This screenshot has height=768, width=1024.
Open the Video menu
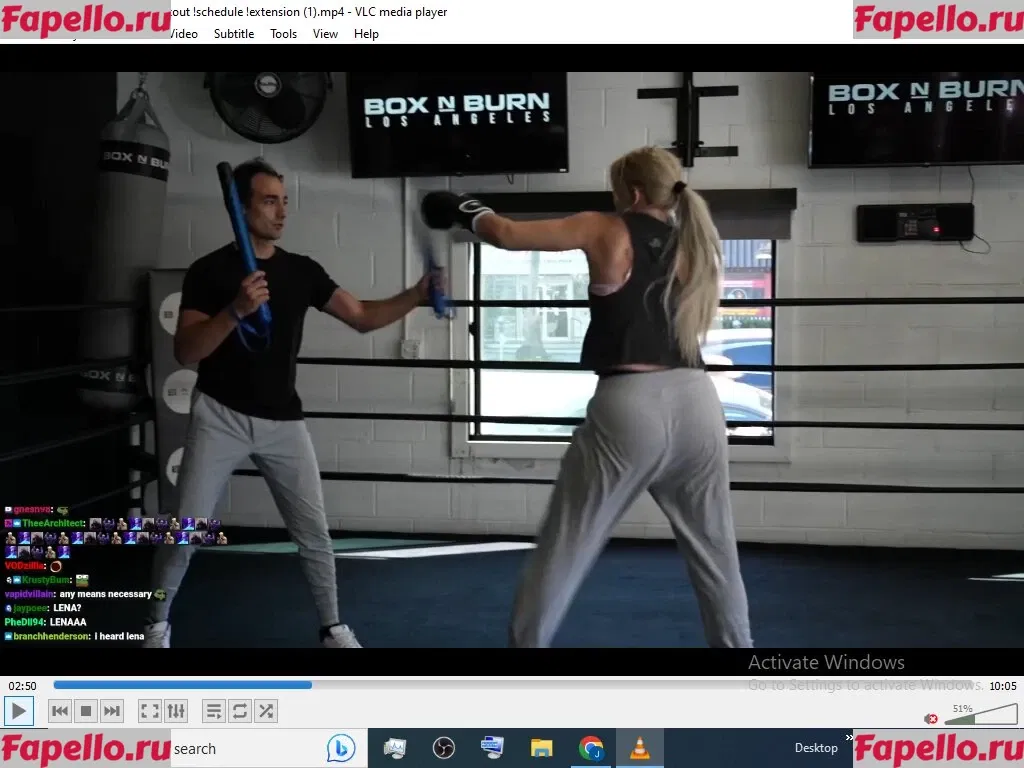(184, 34)
